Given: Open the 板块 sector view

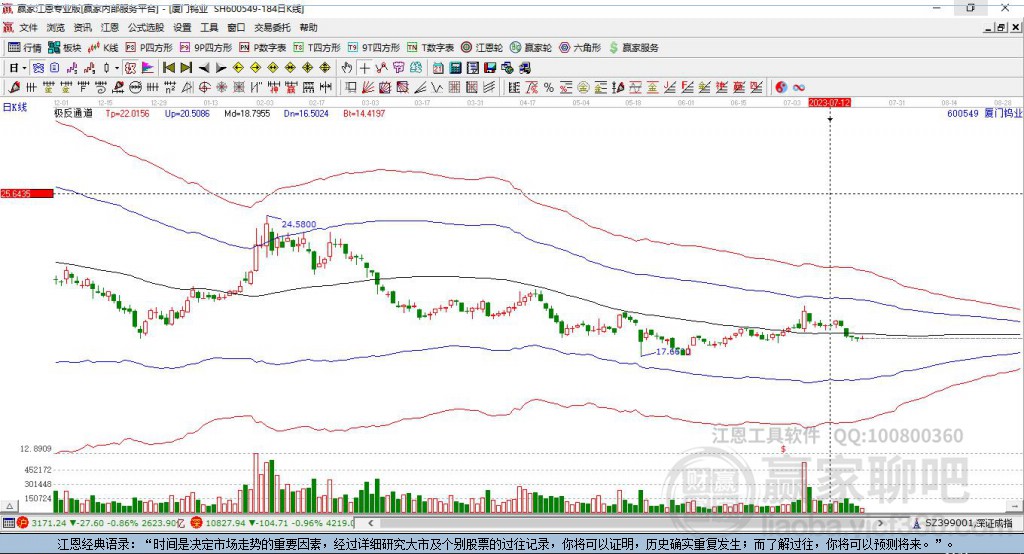Looking at the screenshot, I should [x=65, y=48].
